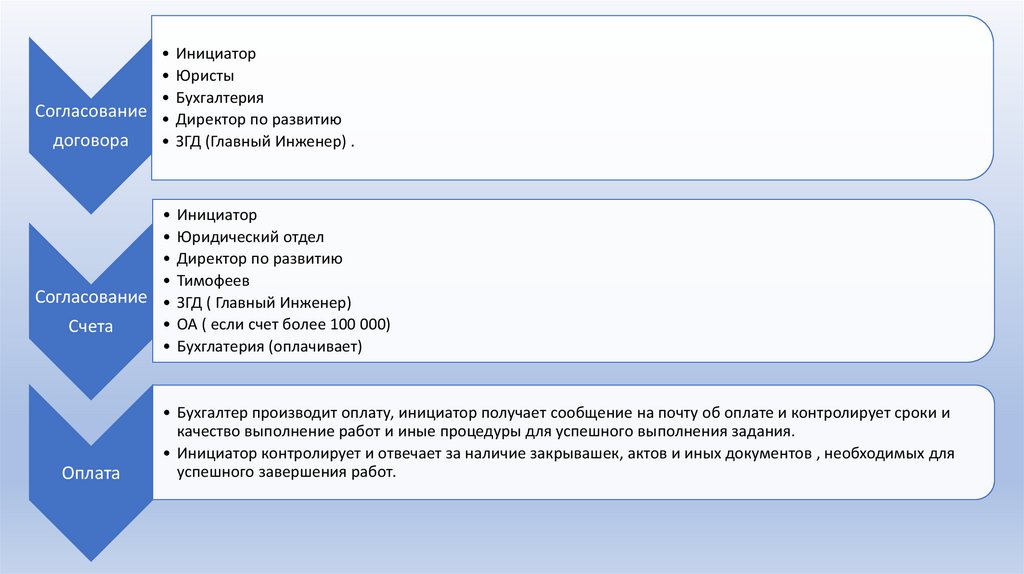The width and height of the screenshot is (1024, 574).
Task: Click "ЗГД ( Главный Инженер)" in the invoice list
Action: coord(264,303)
